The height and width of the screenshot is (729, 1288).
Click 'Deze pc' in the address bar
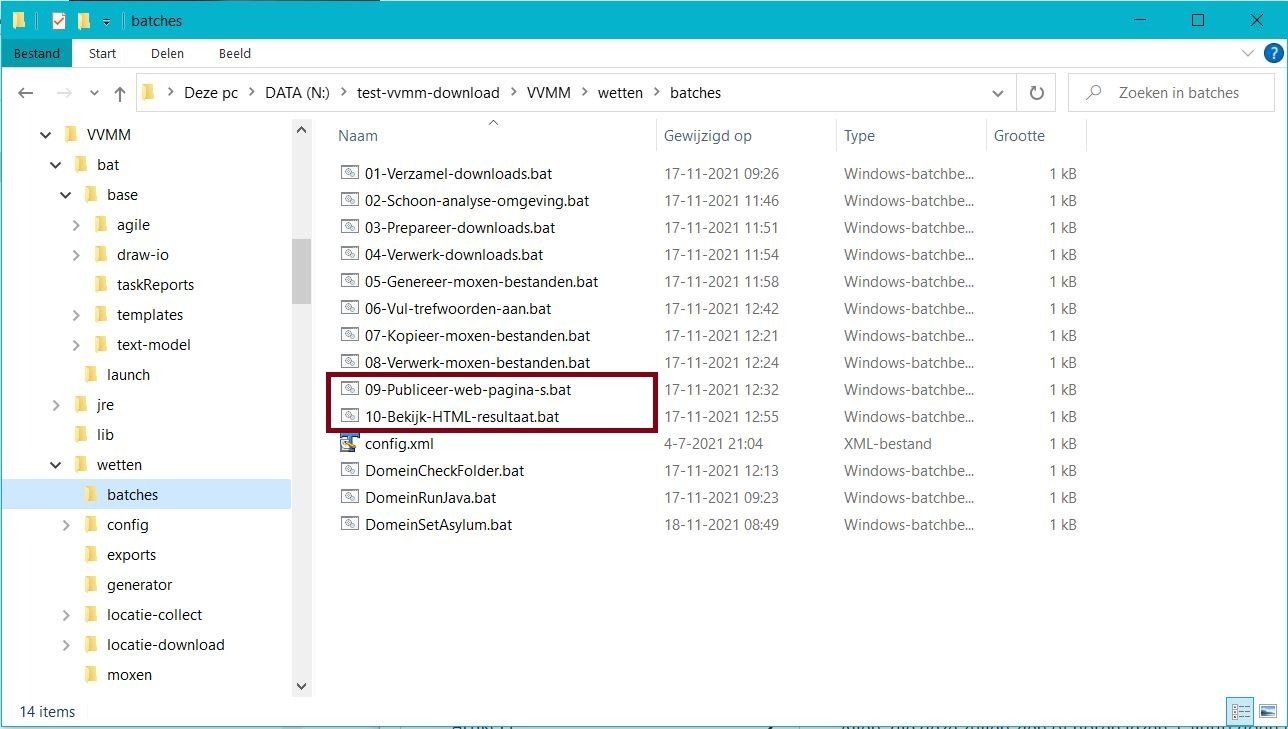click(211, 93)
